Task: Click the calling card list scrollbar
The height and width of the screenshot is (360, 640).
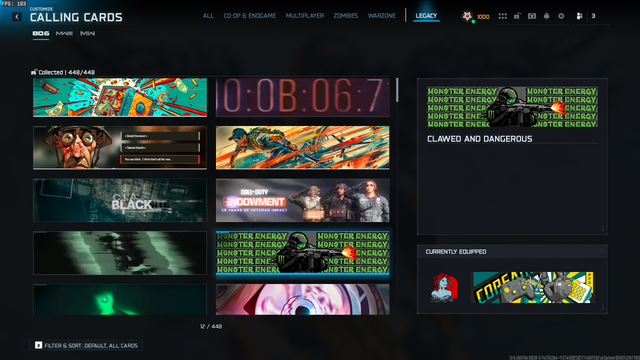Action: point(397,90)
